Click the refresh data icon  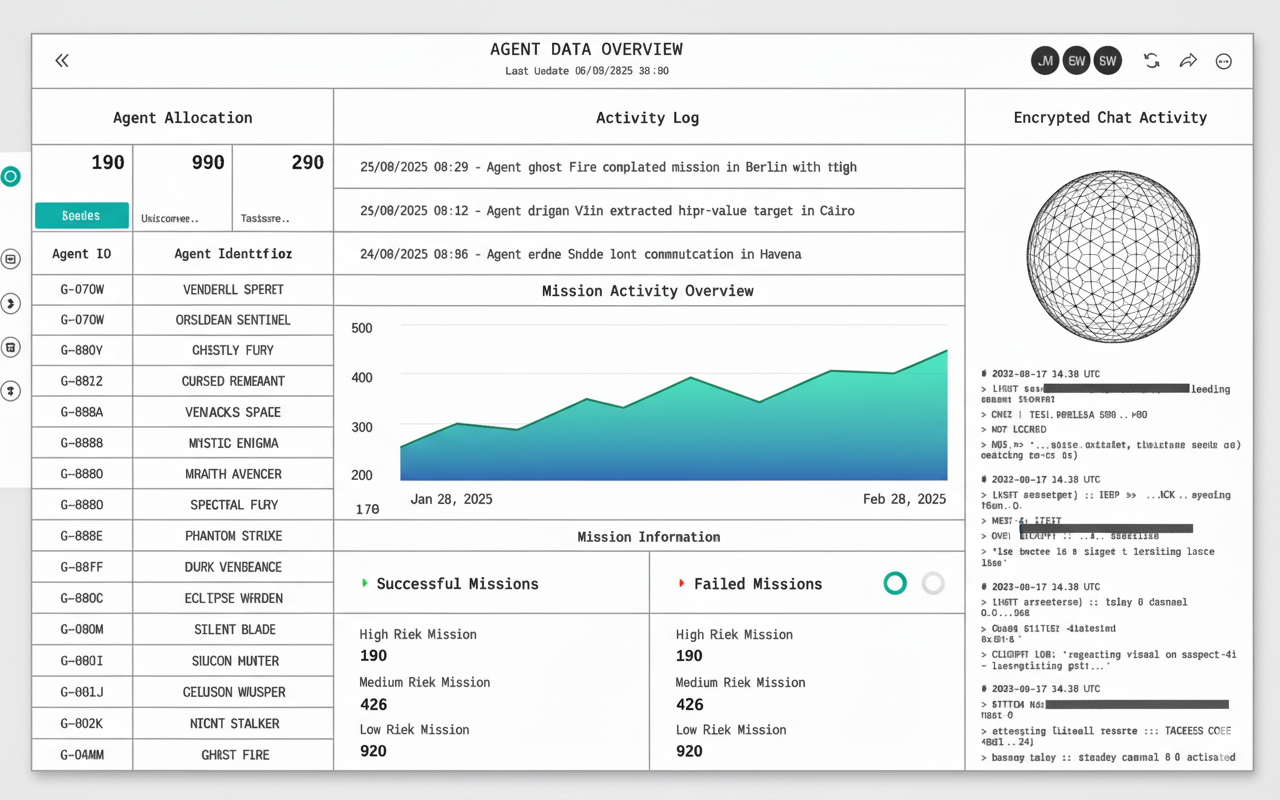tap(1152, 61)
